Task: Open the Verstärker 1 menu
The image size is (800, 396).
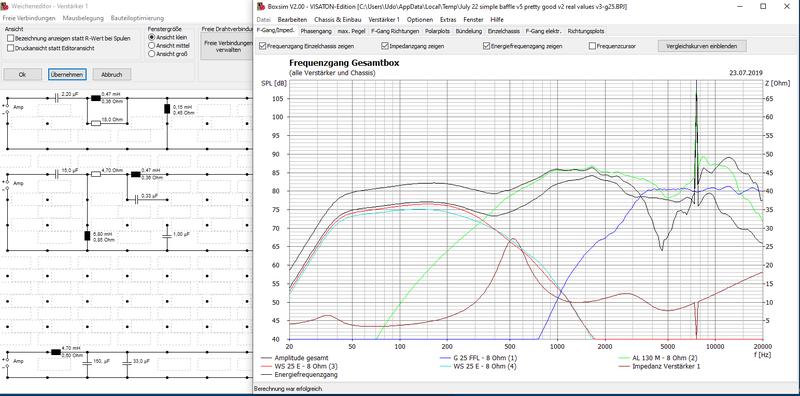Action: click(384, 19)
